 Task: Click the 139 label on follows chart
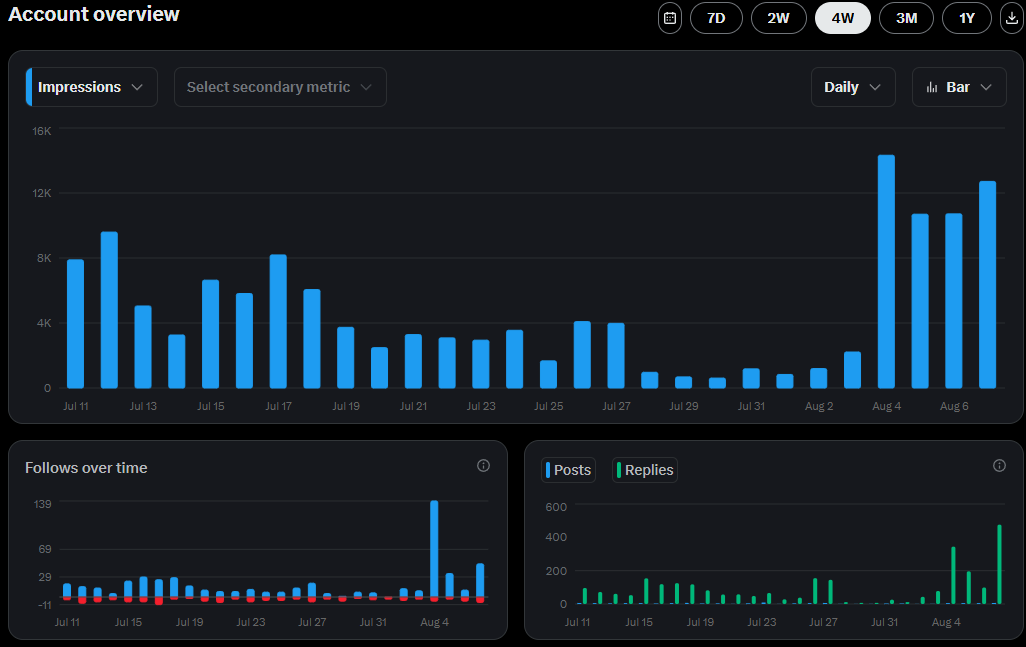(43, 504)
